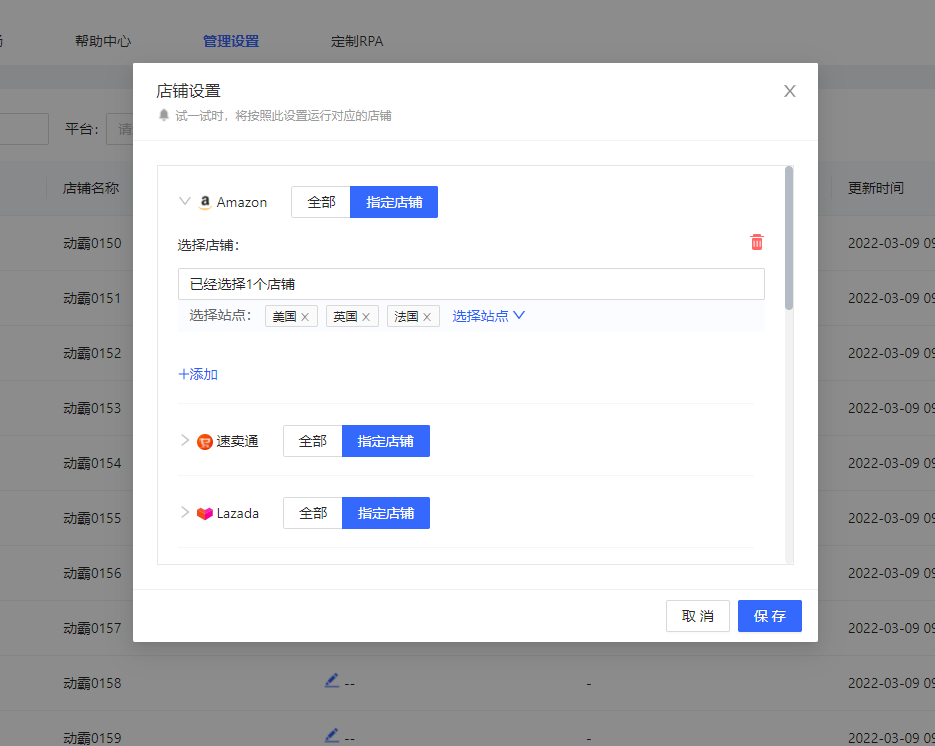Screen dimensions: 935x746
Task: Open the 帮助中心 menu
Action: (x=103, y=41)
